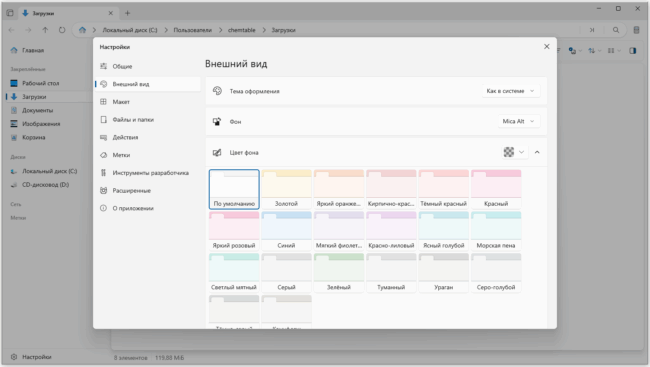The height and width of the screenshot is (367, 650).
Task: Choose the Ураган background color
Action: (444, 273)
